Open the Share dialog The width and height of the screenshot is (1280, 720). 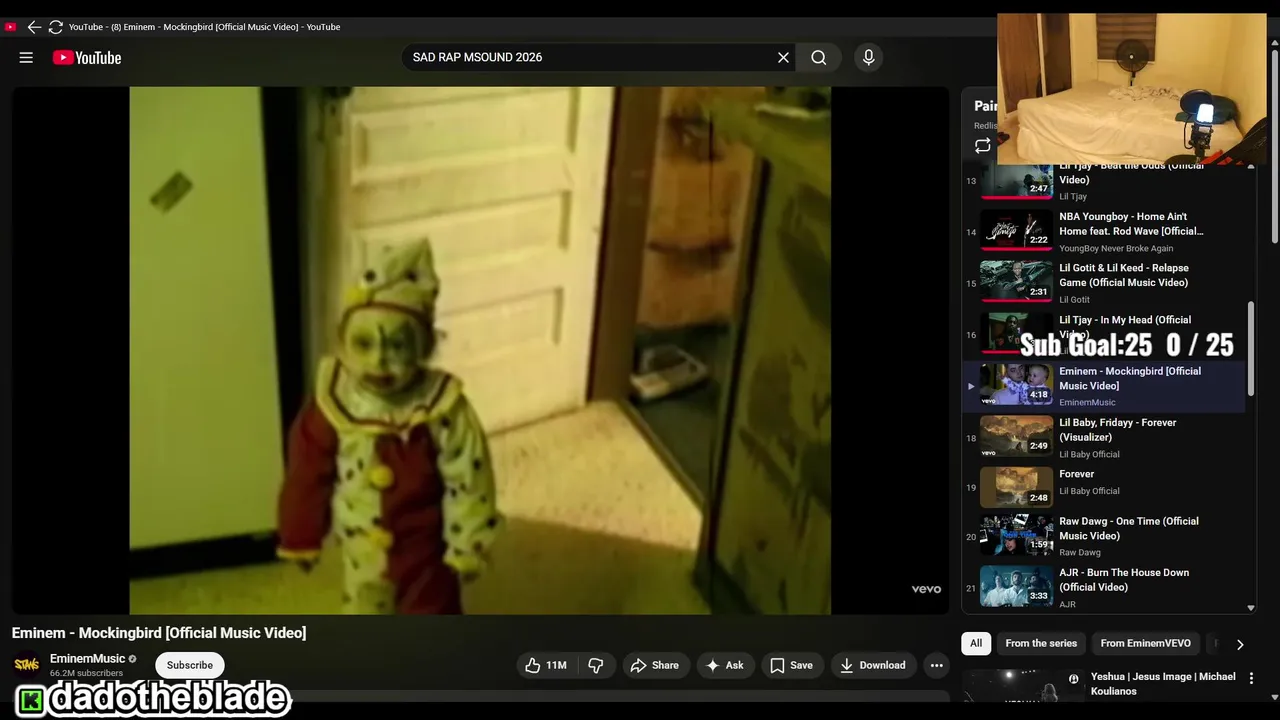[x=654, y=665]
